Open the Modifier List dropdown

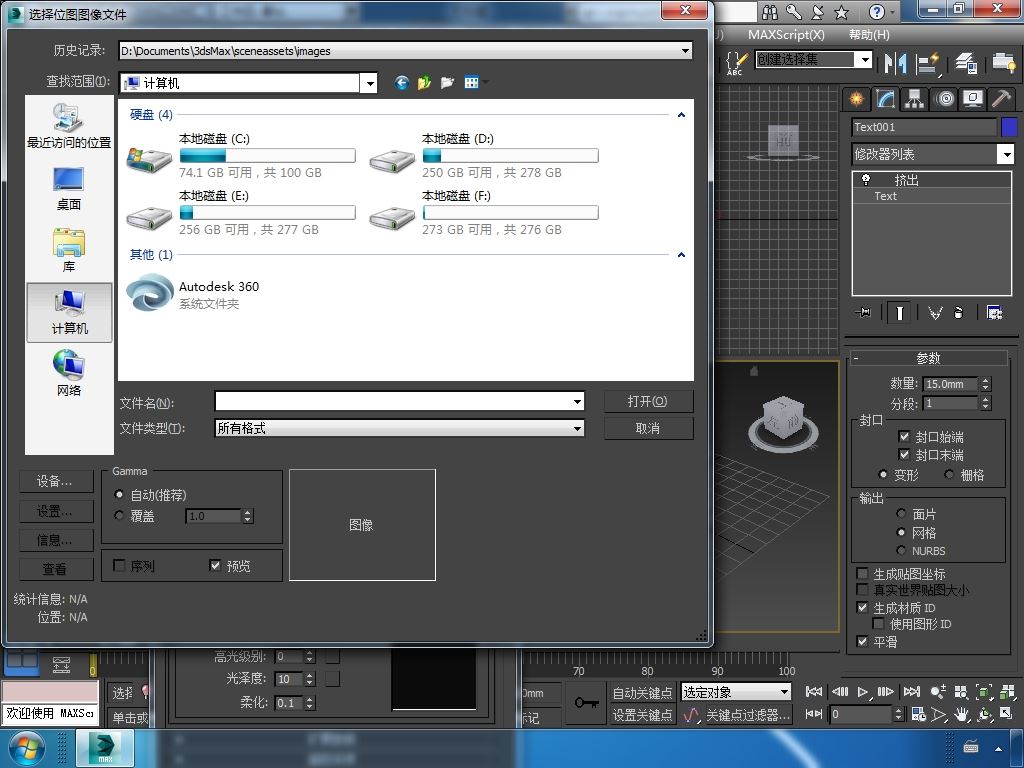[1006, 154]
